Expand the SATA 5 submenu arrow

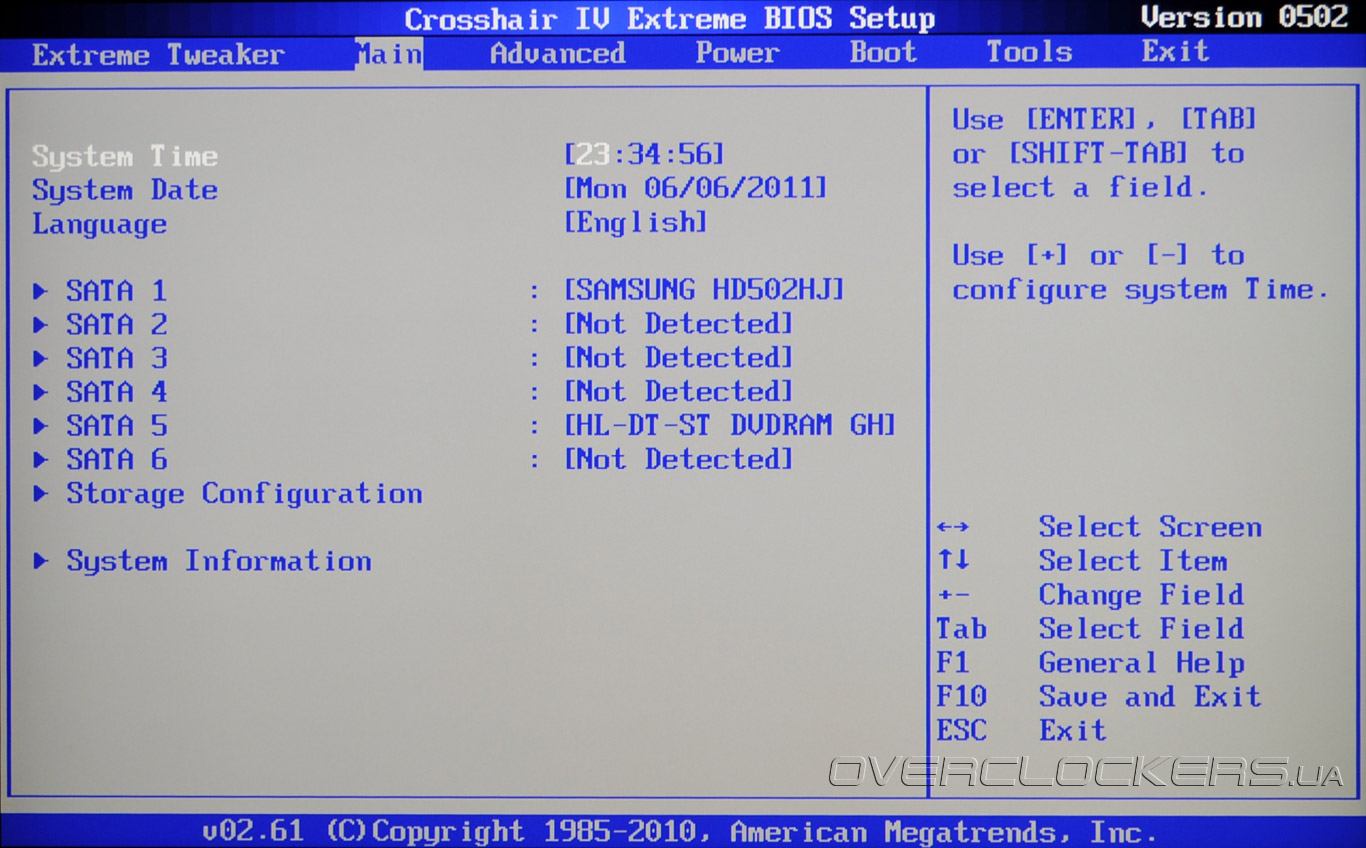click(x=40, y=427)
